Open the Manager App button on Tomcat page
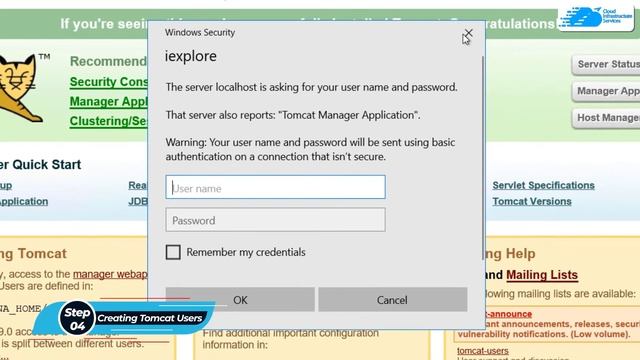The height and width of the screenshot is (360, 640). 607,91
